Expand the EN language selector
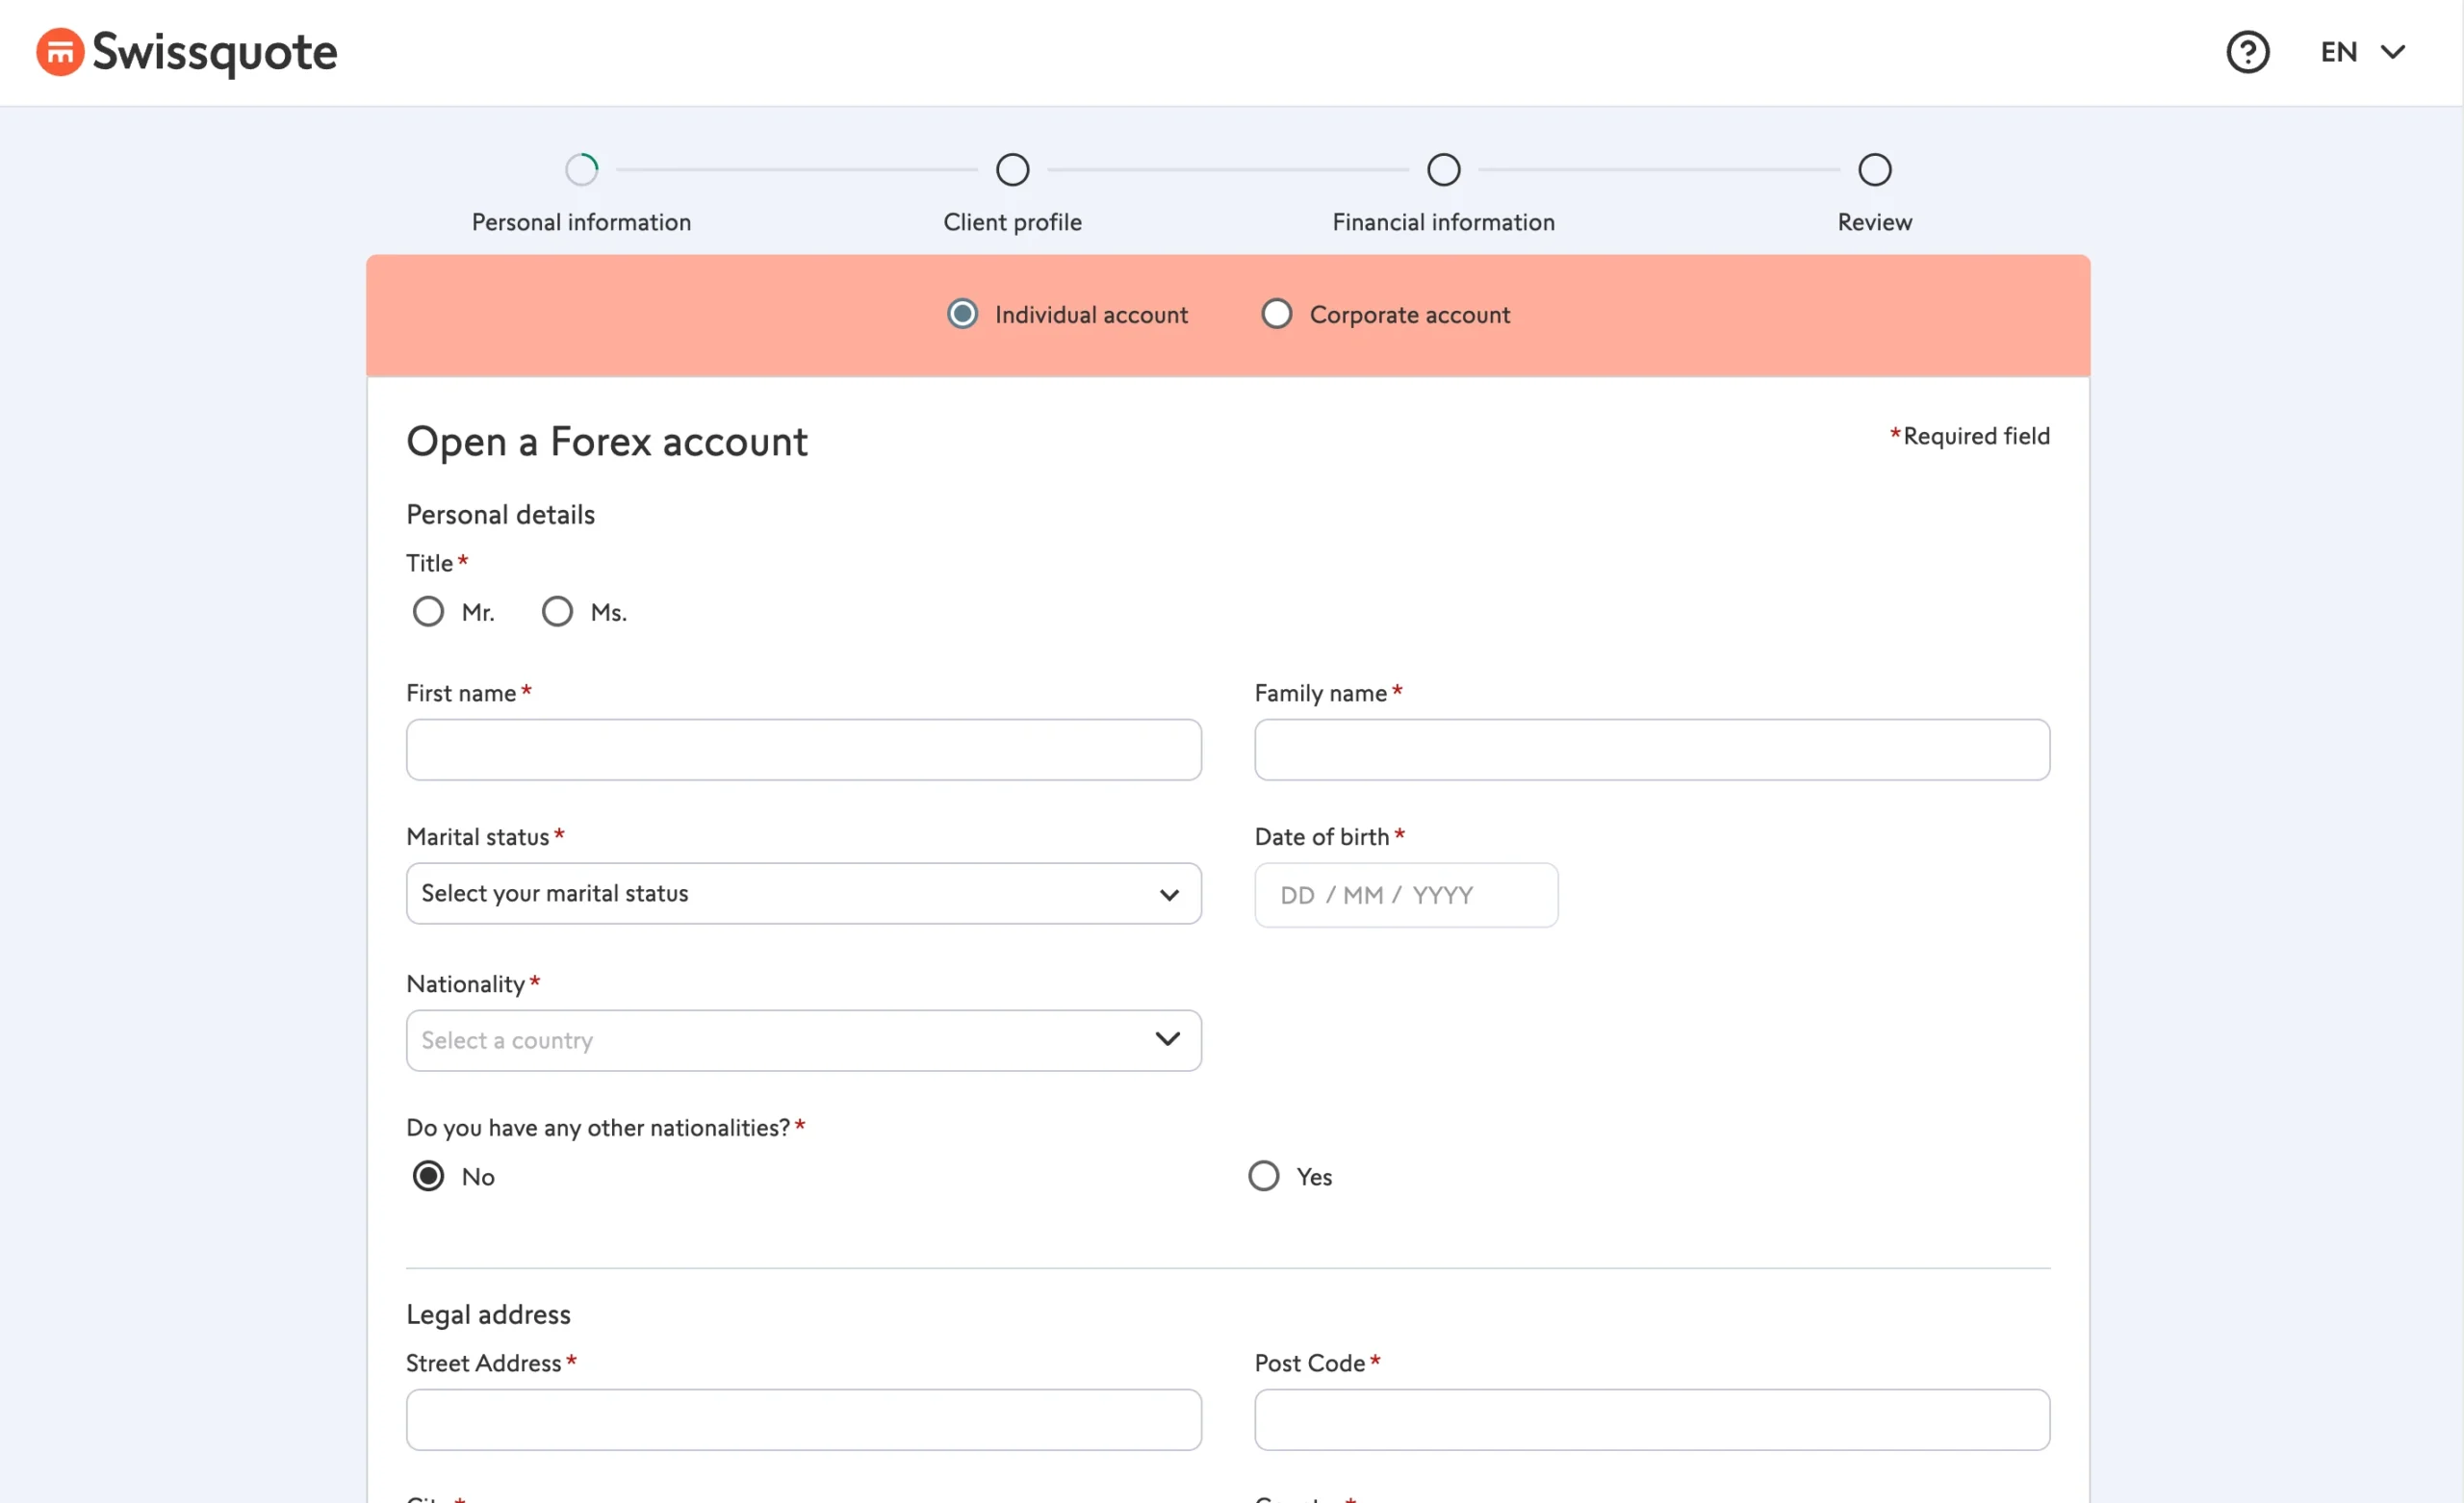This screenshot has width=2464, height=1503. coord(2362,52)
